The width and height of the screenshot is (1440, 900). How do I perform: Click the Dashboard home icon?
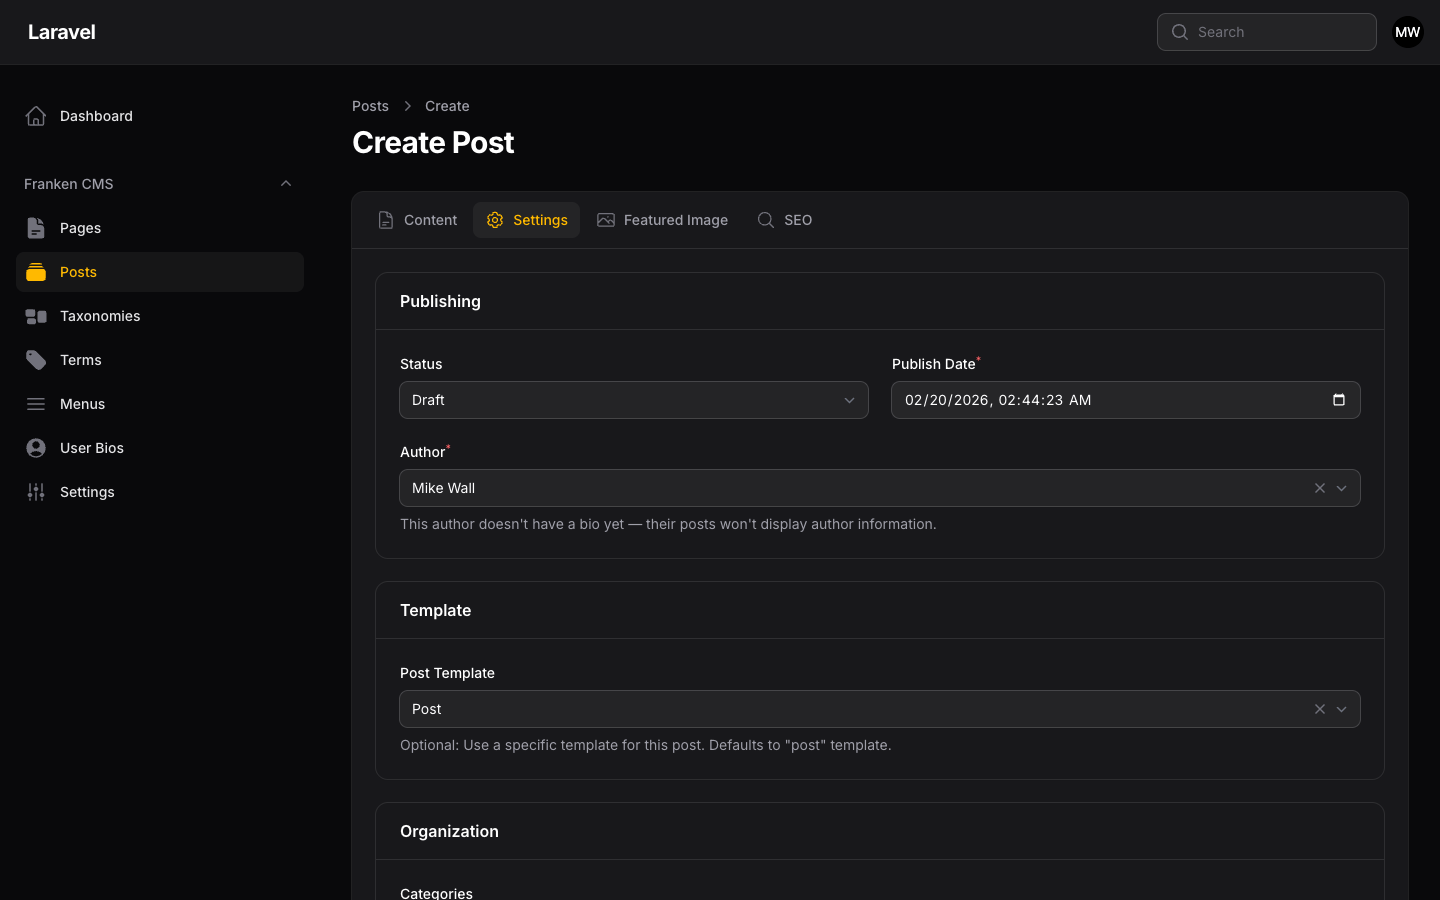click(36, 115)
